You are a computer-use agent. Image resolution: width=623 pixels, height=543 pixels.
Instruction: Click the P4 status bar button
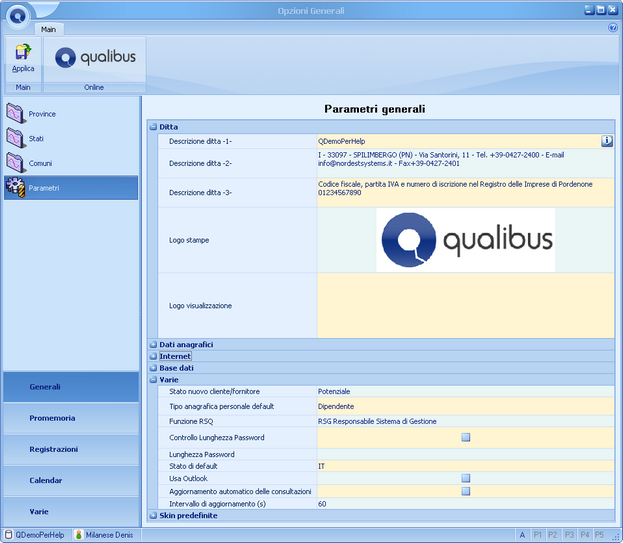584,535
